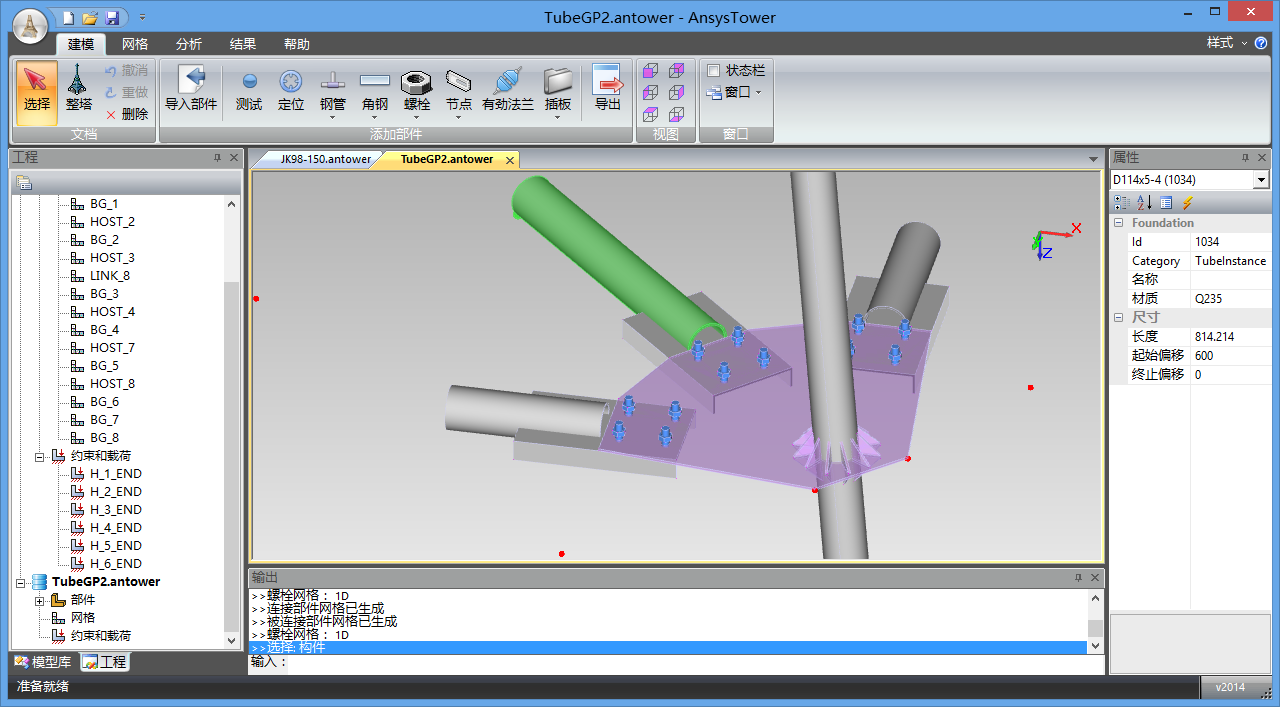
Task: Switch to the 帮助 ribbon tab
Action: [x=297, y=44]
